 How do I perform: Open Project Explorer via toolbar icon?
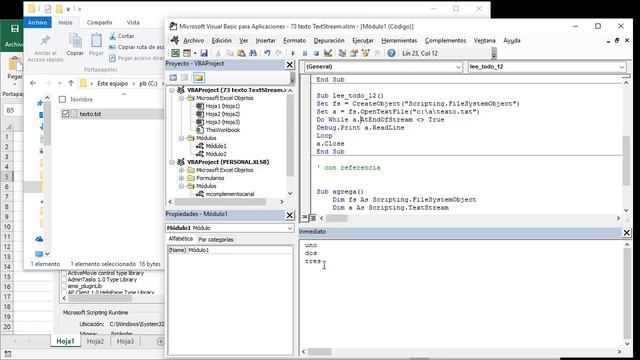point(342,53)
